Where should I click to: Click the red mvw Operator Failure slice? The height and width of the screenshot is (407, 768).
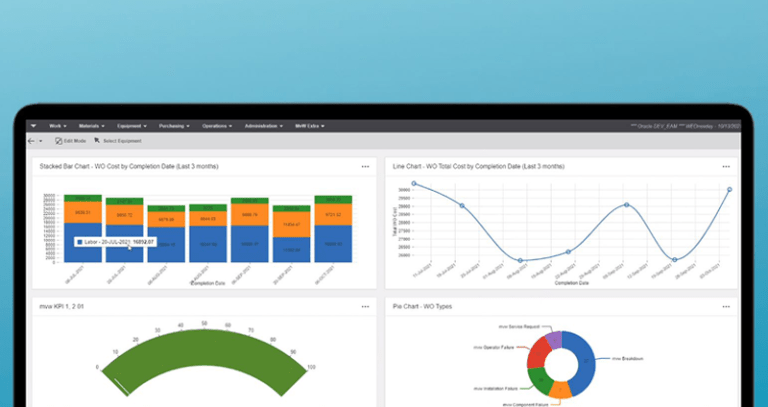pyautogui.click(x=537, y=353)
